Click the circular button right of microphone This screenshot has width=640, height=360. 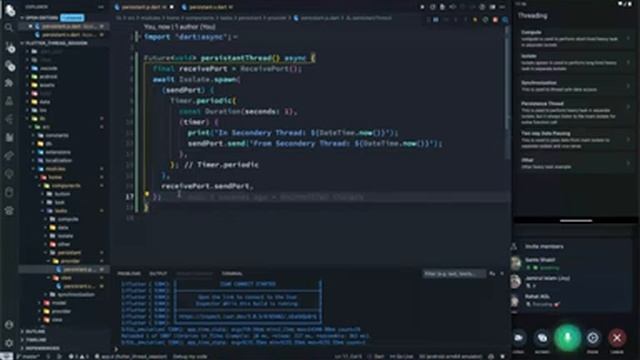593,338
